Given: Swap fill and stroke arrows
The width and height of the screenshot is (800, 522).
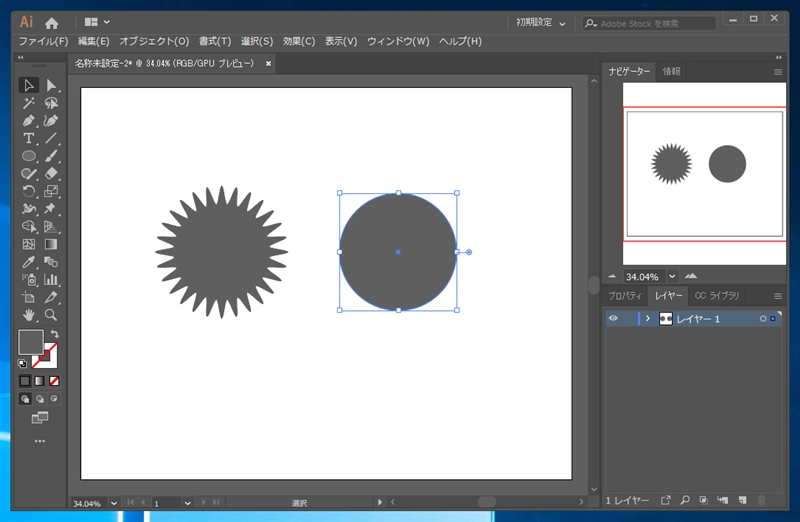Looking at the screenshot, I should [x=55, y=334].
